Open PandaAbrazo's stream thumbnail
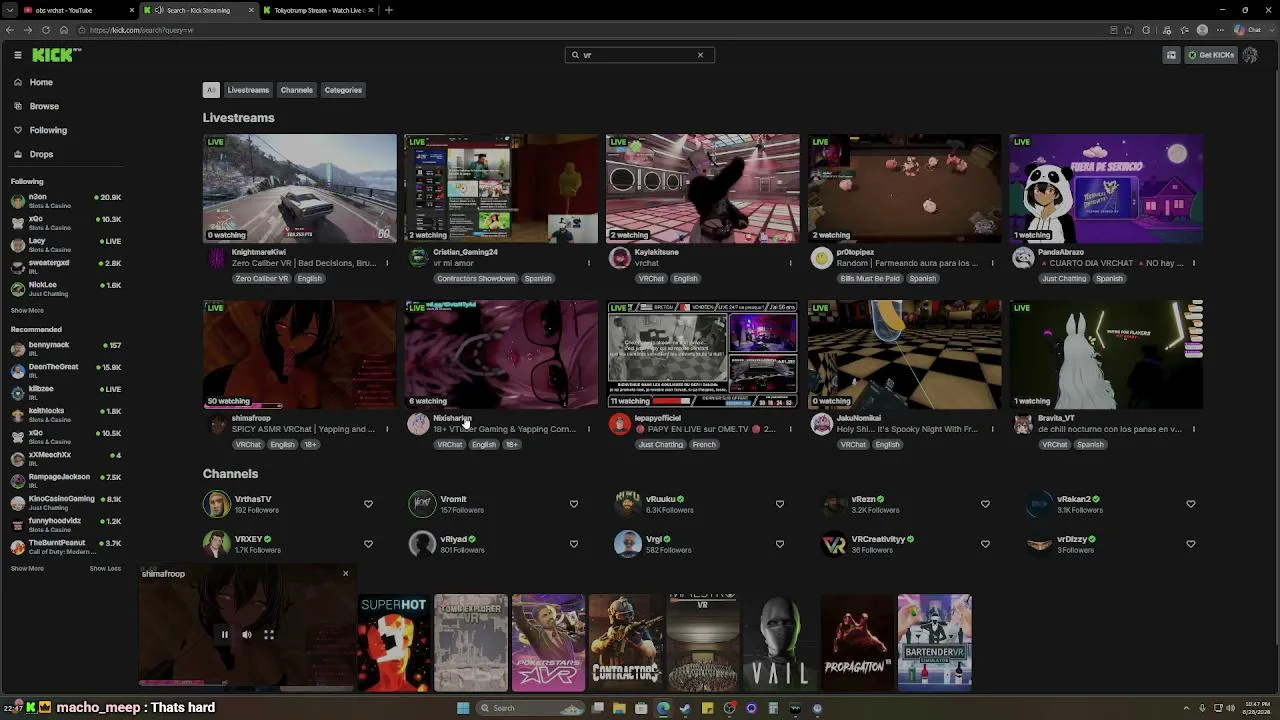The height and width of the screenshot is (720, 1280). click(x=1106, y=188)
